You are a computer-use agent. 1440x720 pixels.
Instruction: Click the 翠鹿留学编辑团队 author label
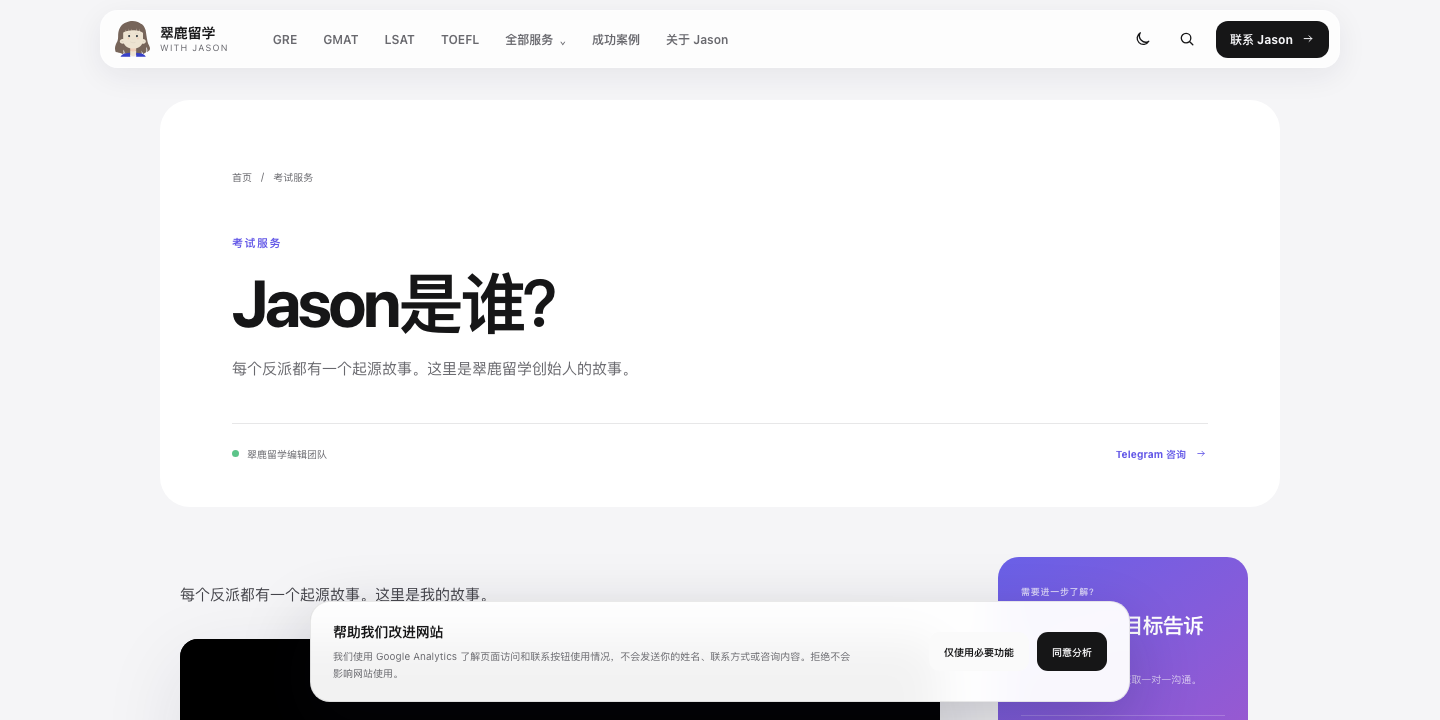click(287, 454)
